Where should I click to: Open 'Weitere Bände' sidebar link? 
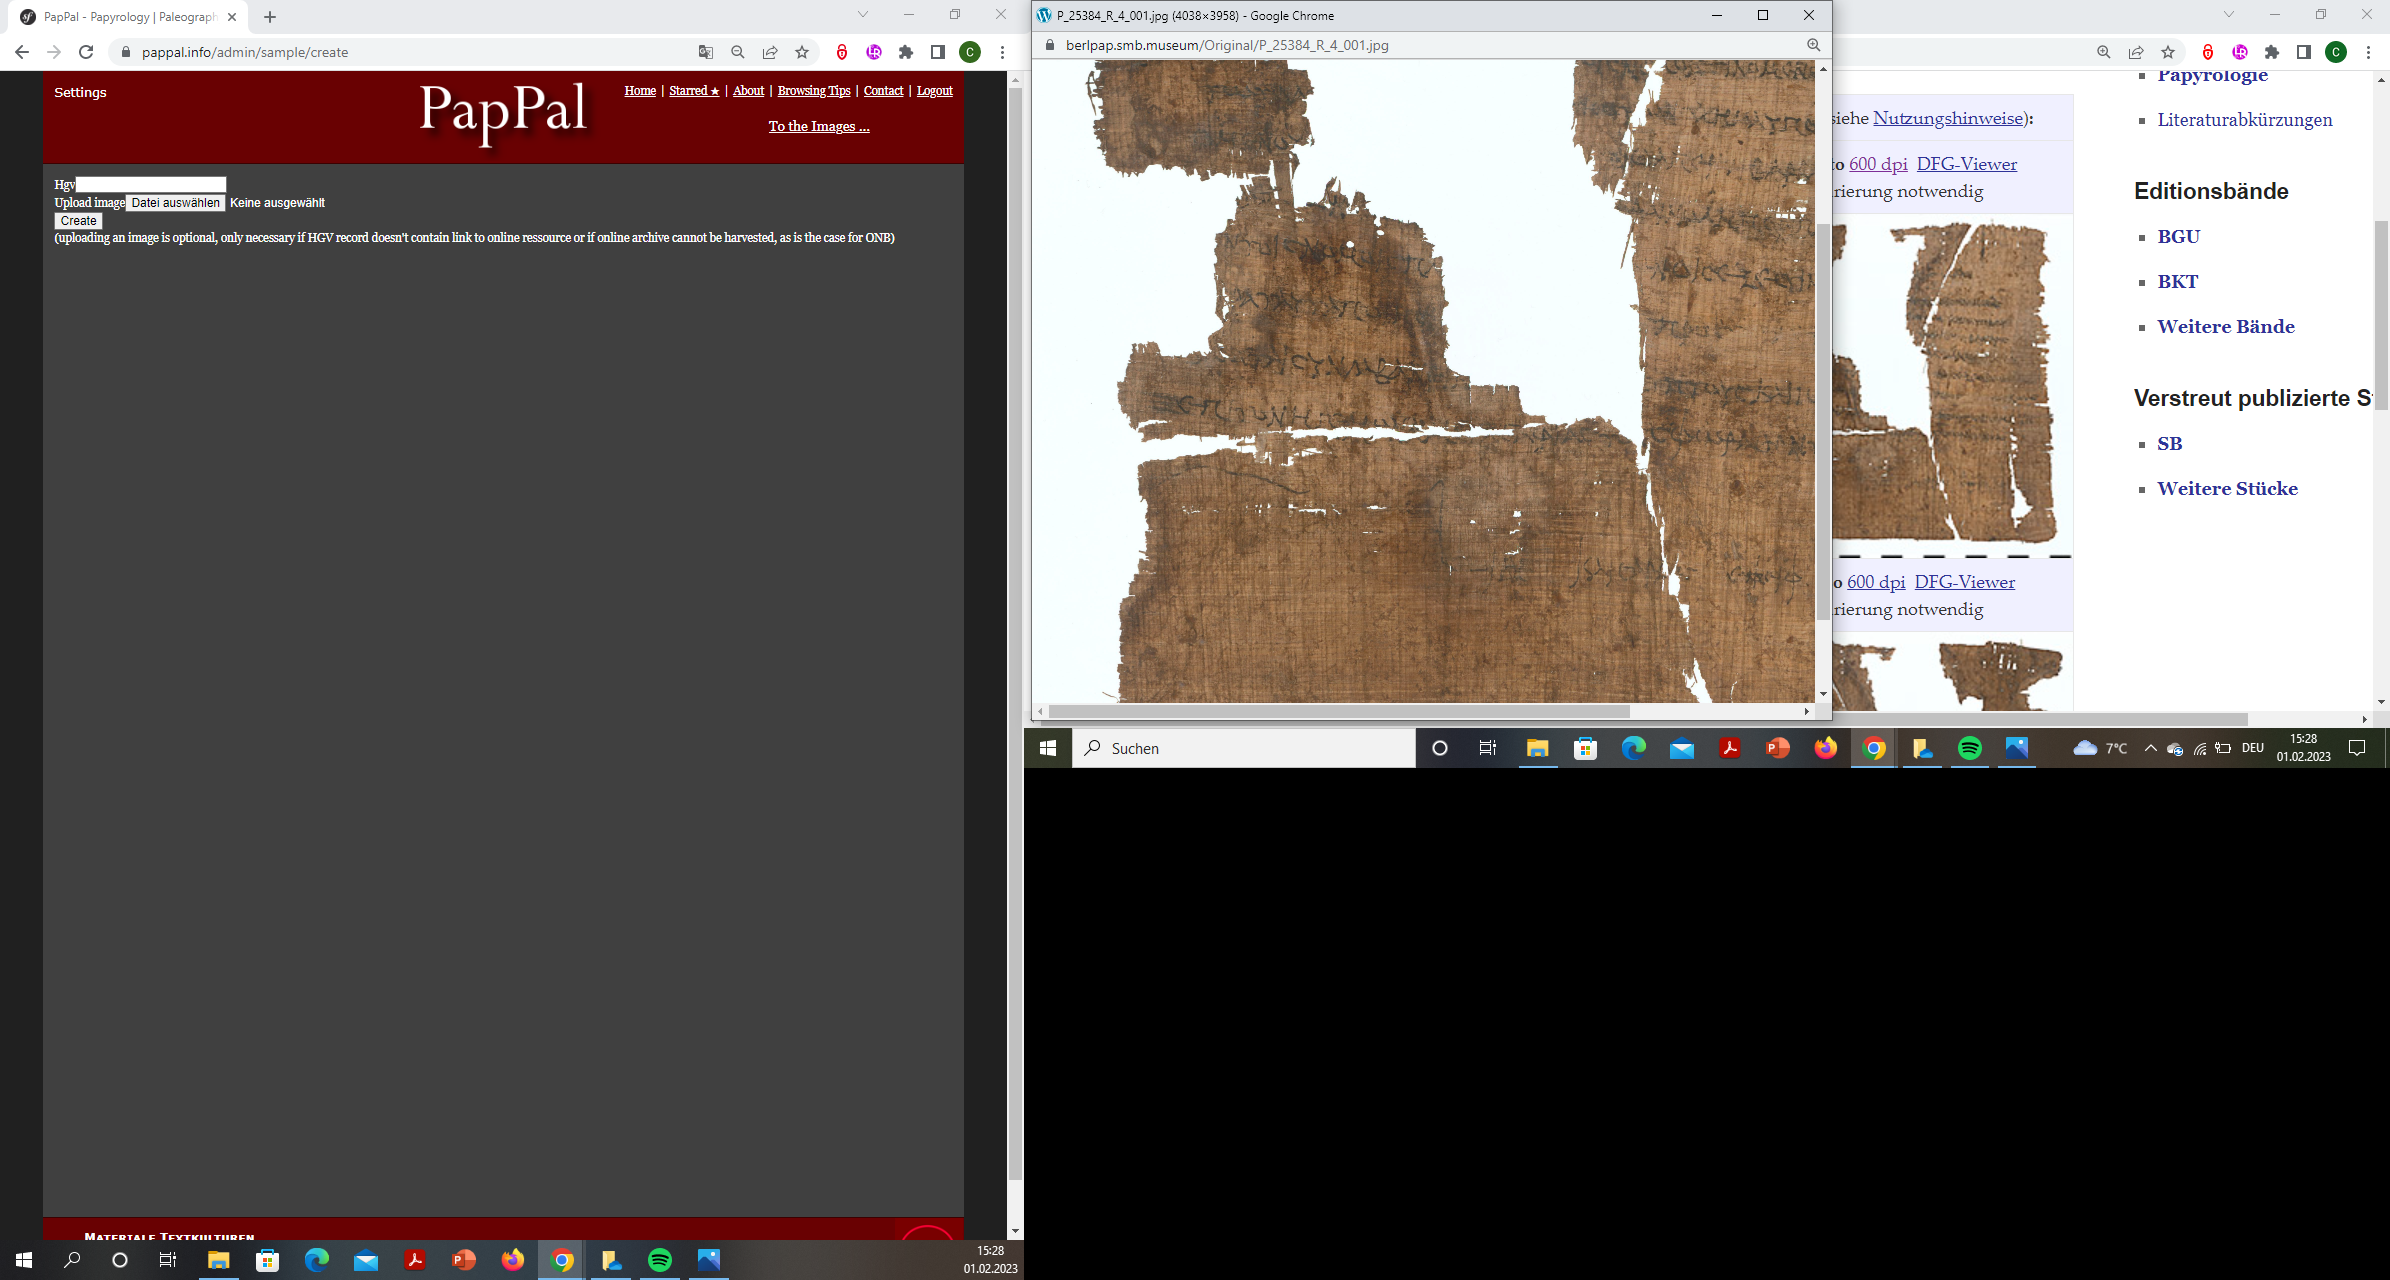2226,327
